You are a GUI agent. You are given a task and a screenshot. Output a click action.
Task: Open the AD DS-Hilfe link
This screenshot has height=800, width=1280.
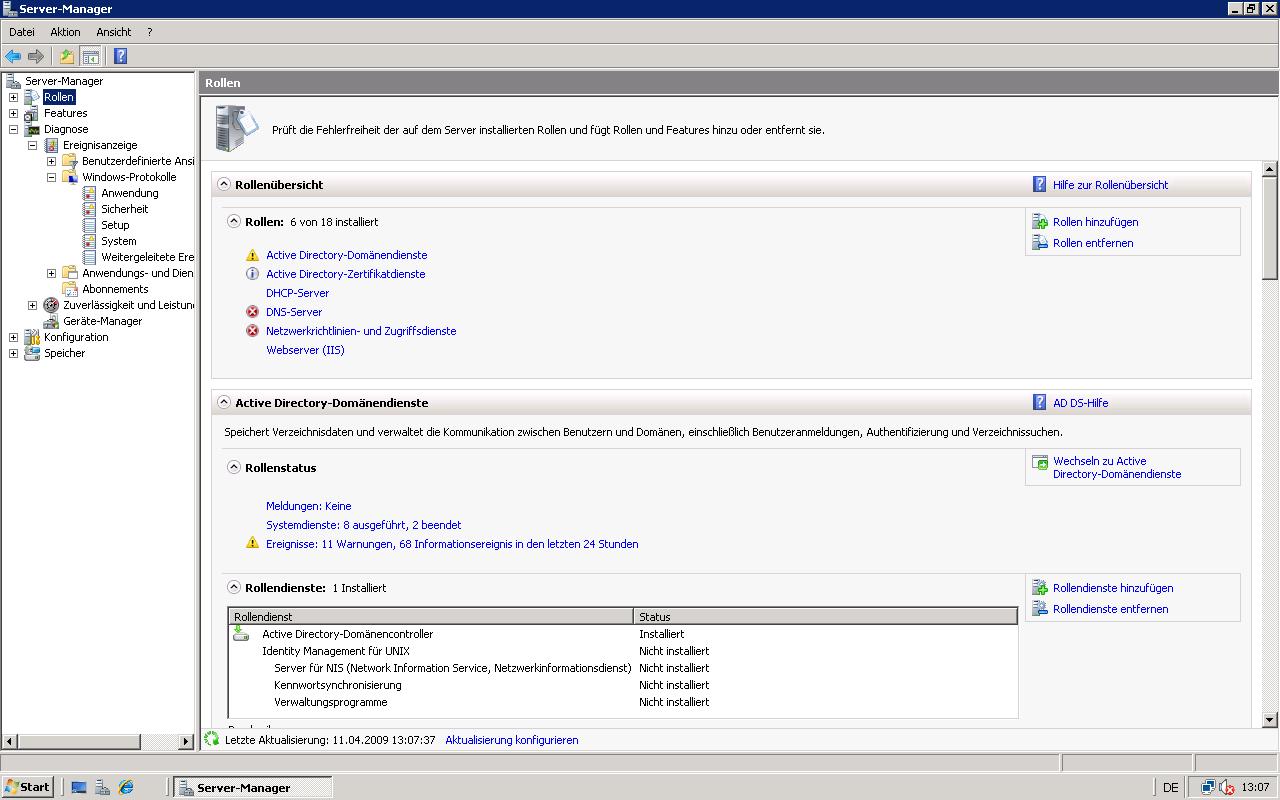(x=1080, y=403)
